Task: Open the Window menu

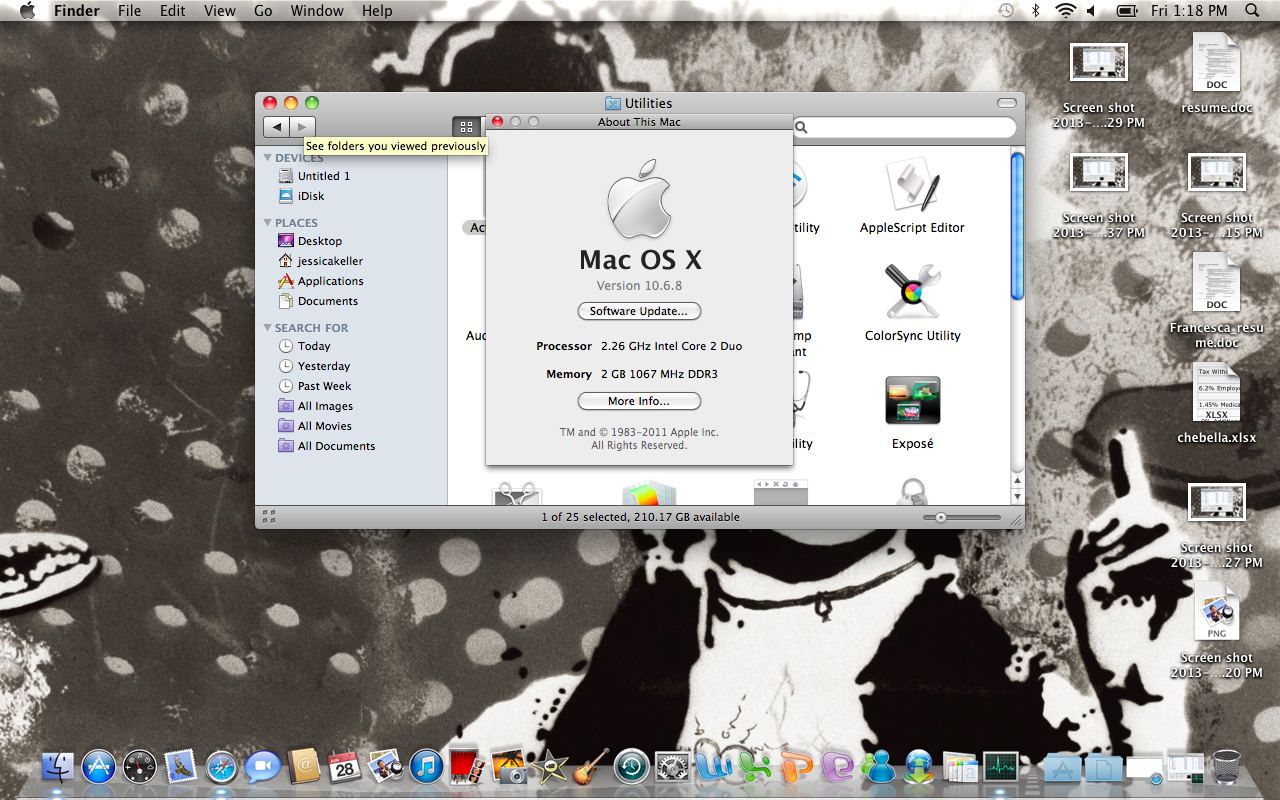Action: click(x=316, y=11)
